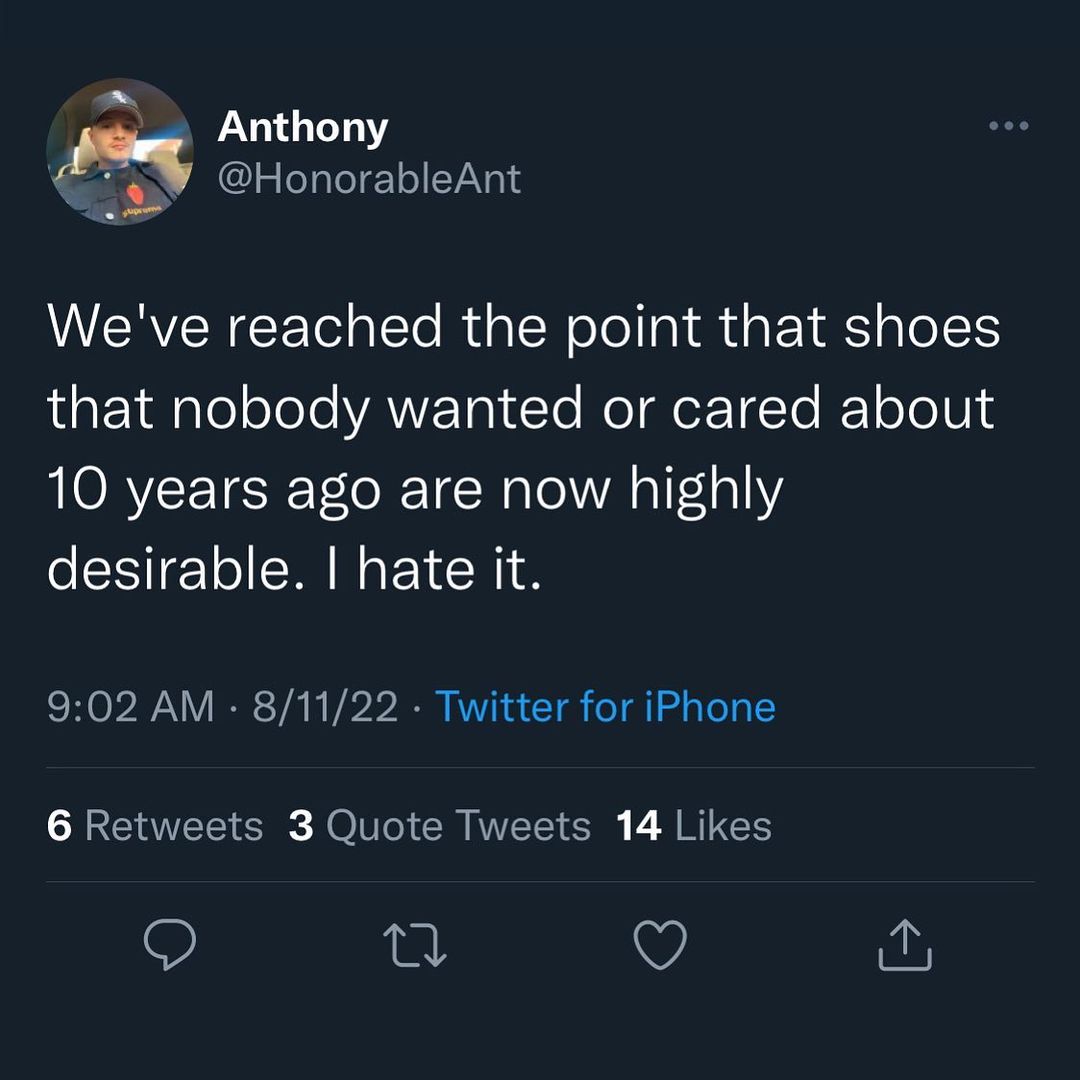Select the 8/11/22 date
Viewport: 1080px width, 1080px height.
pos(325,707)
